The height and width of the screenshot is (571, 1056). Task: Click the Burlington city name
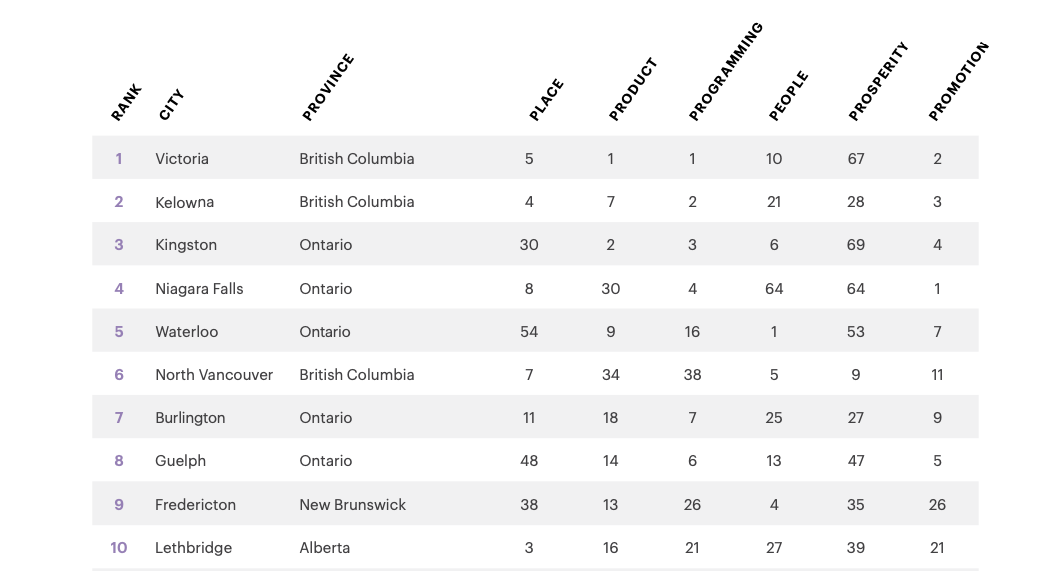coord(190,418)
